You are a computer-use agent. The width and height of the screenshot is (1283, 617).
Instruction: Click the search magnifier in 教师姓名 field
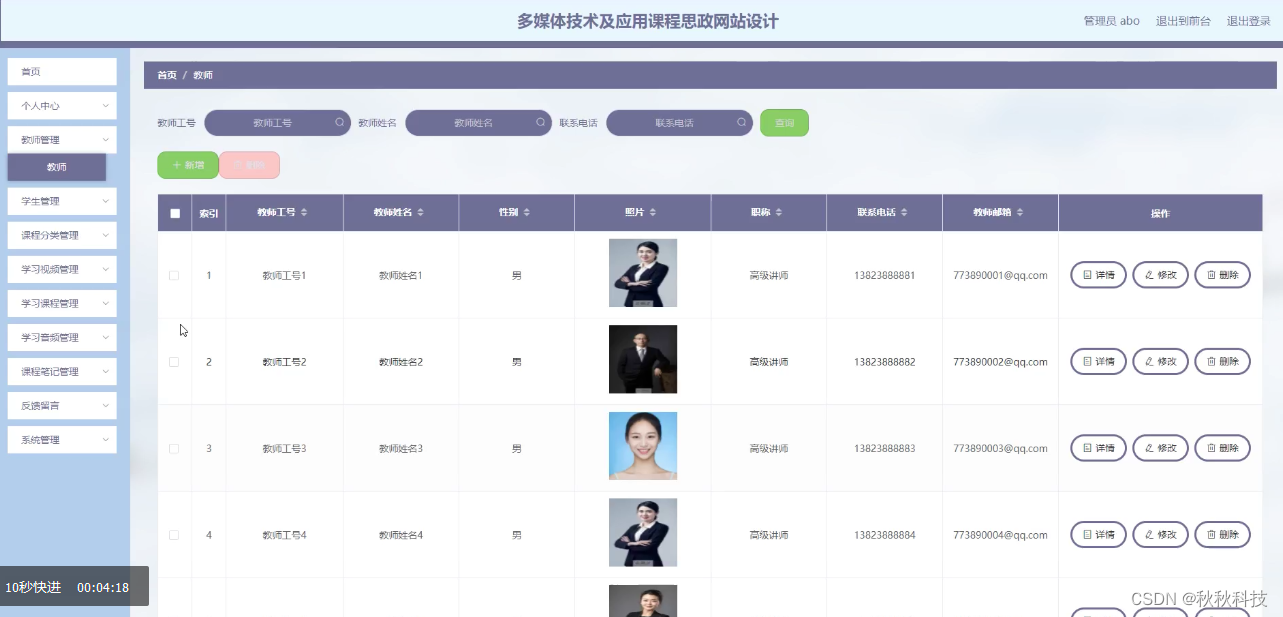(x=540, y=122)
